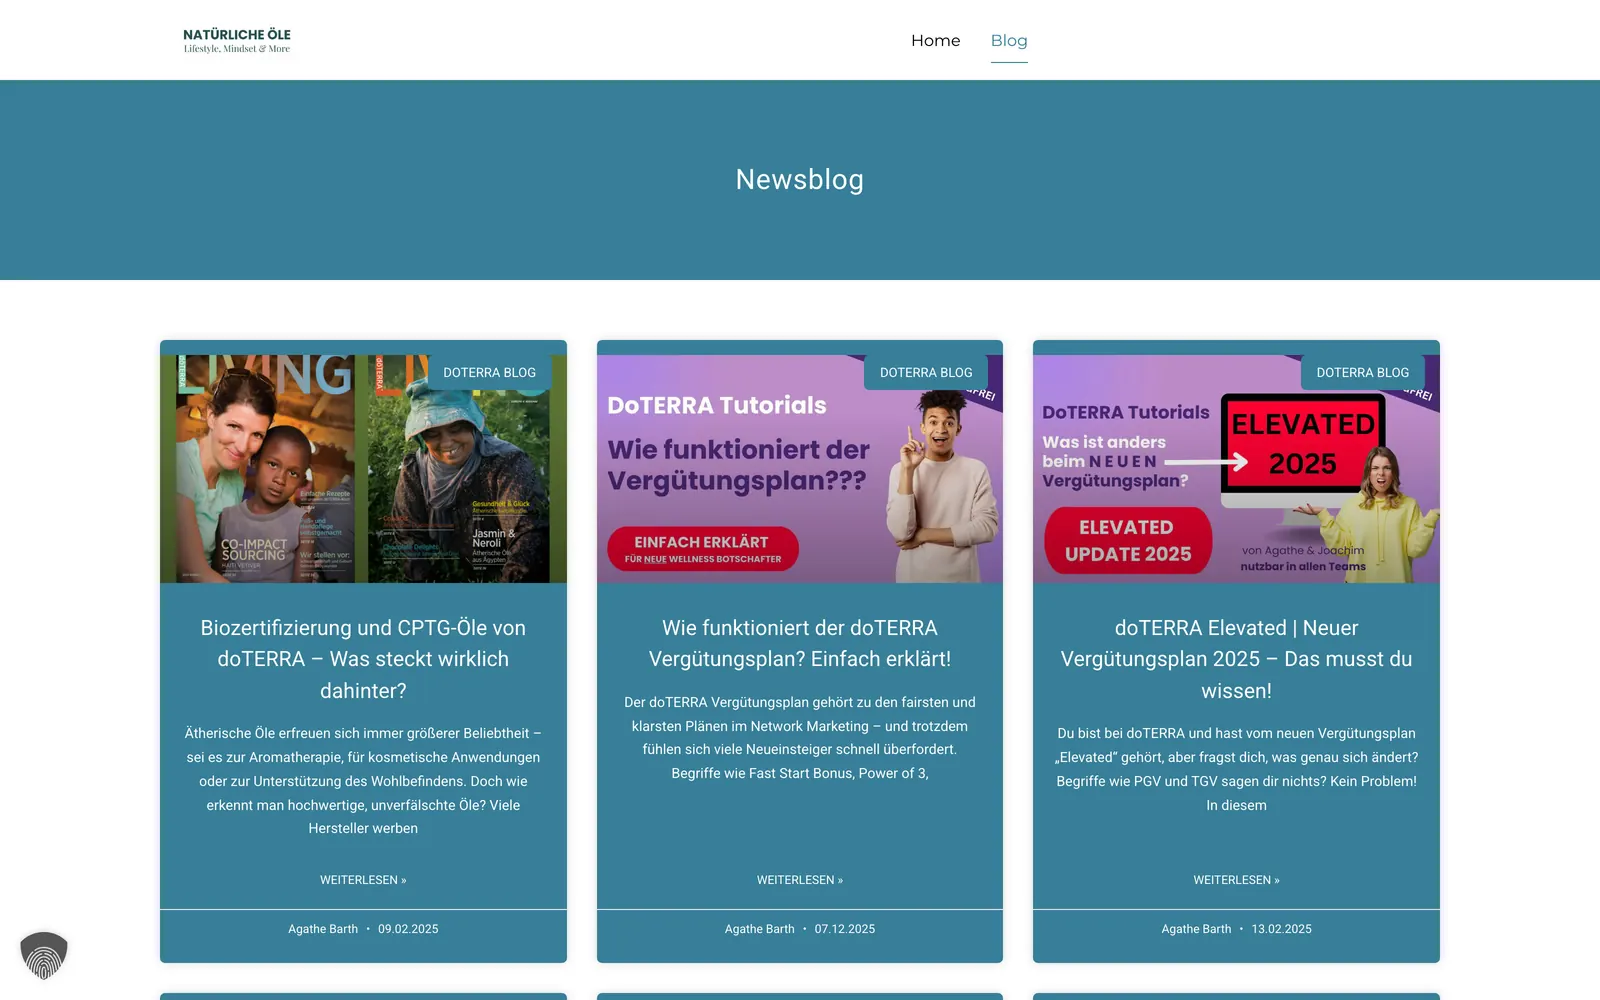This screenshot has width=1600, height=1000.
Task: Click Weiterlesen under the Biozertifizierung article
Action: [x=363, y=880]
